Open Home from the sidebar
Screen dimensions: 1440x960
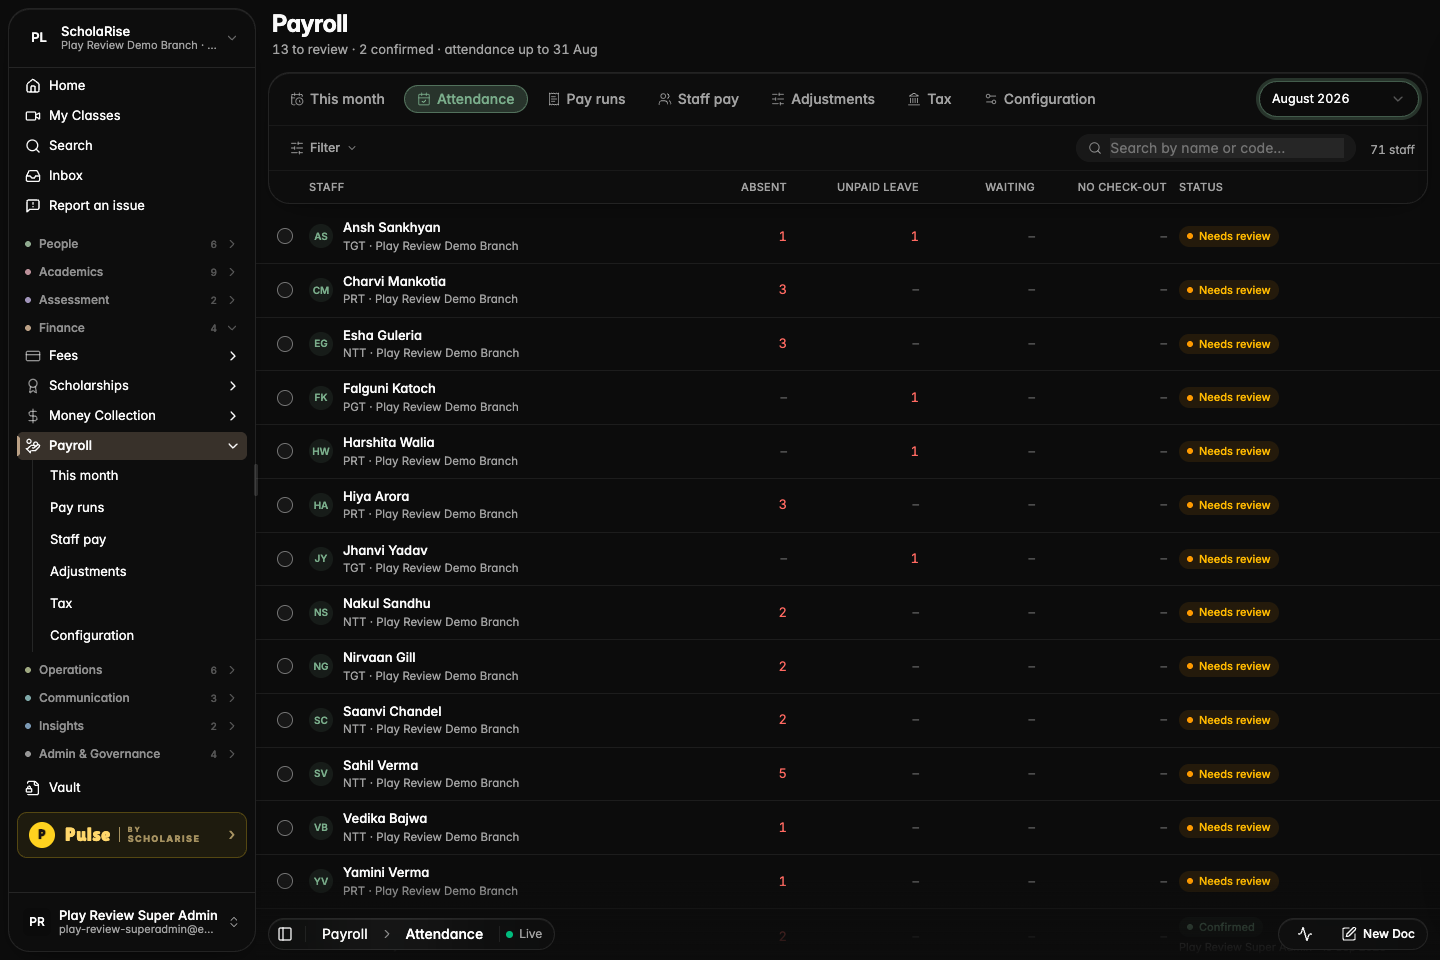[132, 86]
